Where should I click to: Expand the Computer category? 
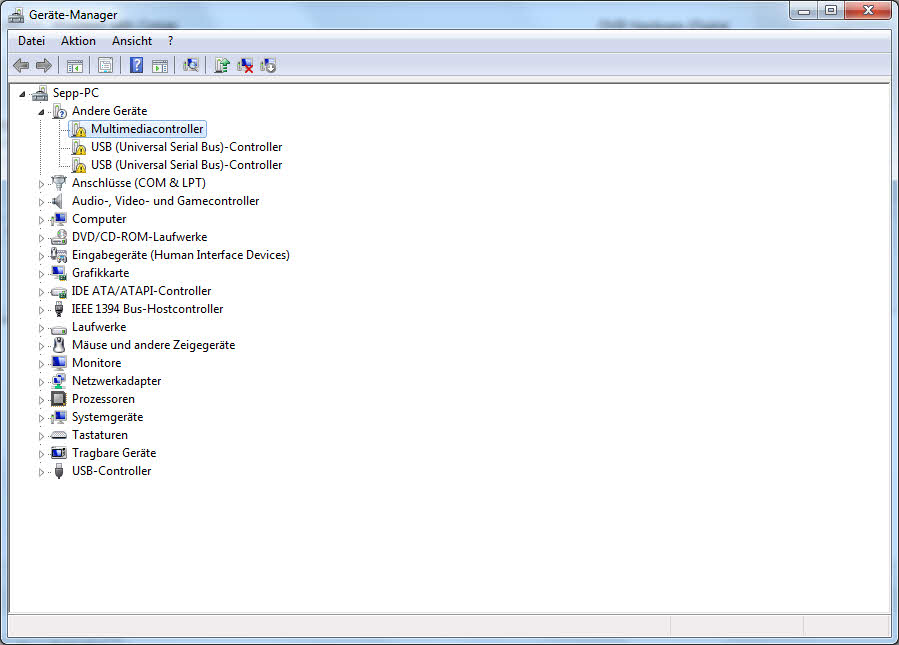[x=41, y=220]
